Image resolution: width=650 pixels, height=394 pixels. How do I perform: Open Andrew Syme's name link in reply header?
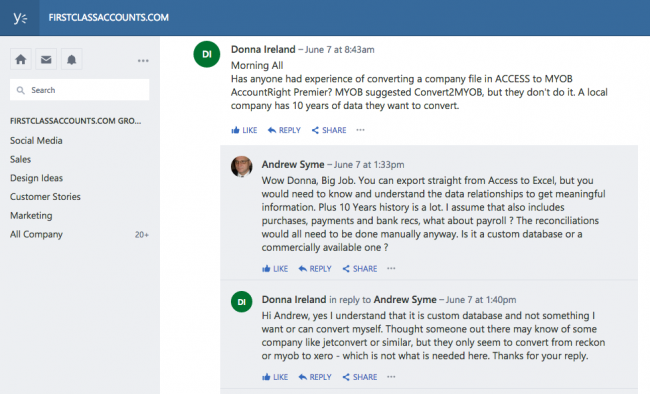pyautogui.click(x=293, y=165)
